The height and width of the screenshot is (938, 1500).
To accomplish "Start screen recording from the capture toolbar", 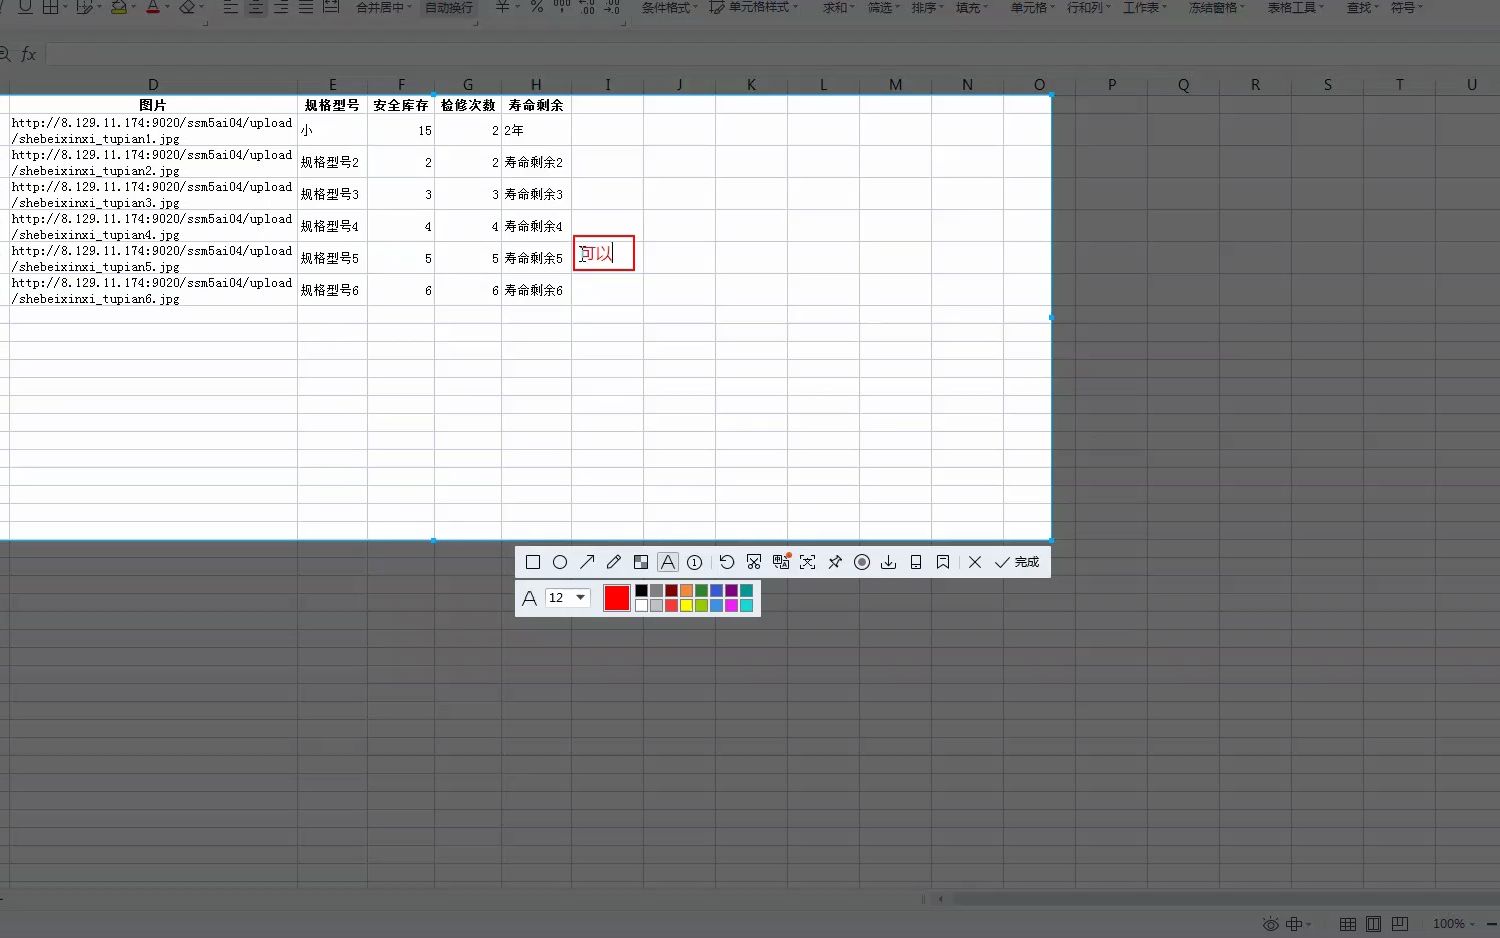I will click(x=861, y=562).
